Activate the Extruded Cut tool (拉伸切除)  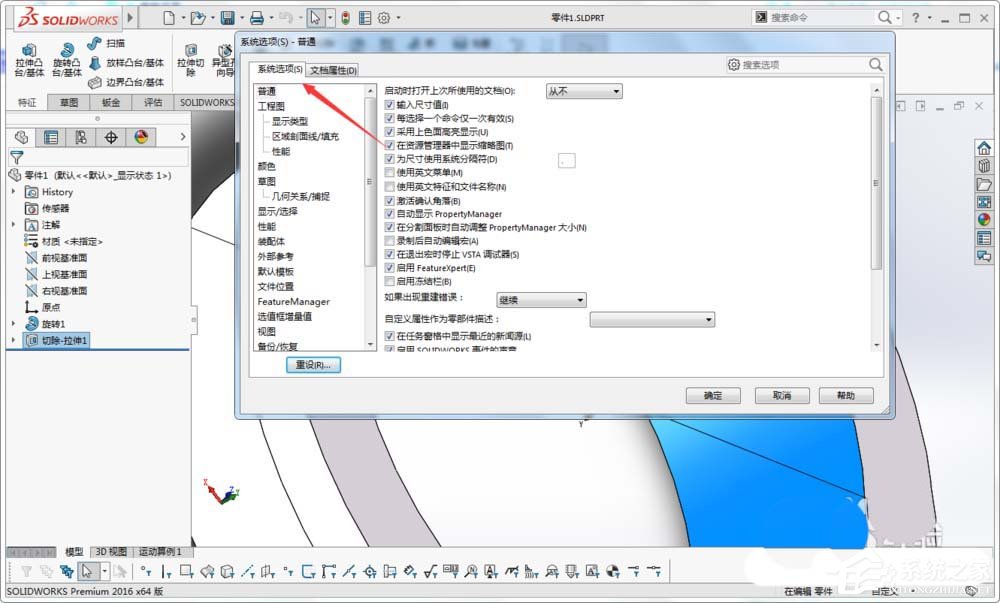(190, 58)
